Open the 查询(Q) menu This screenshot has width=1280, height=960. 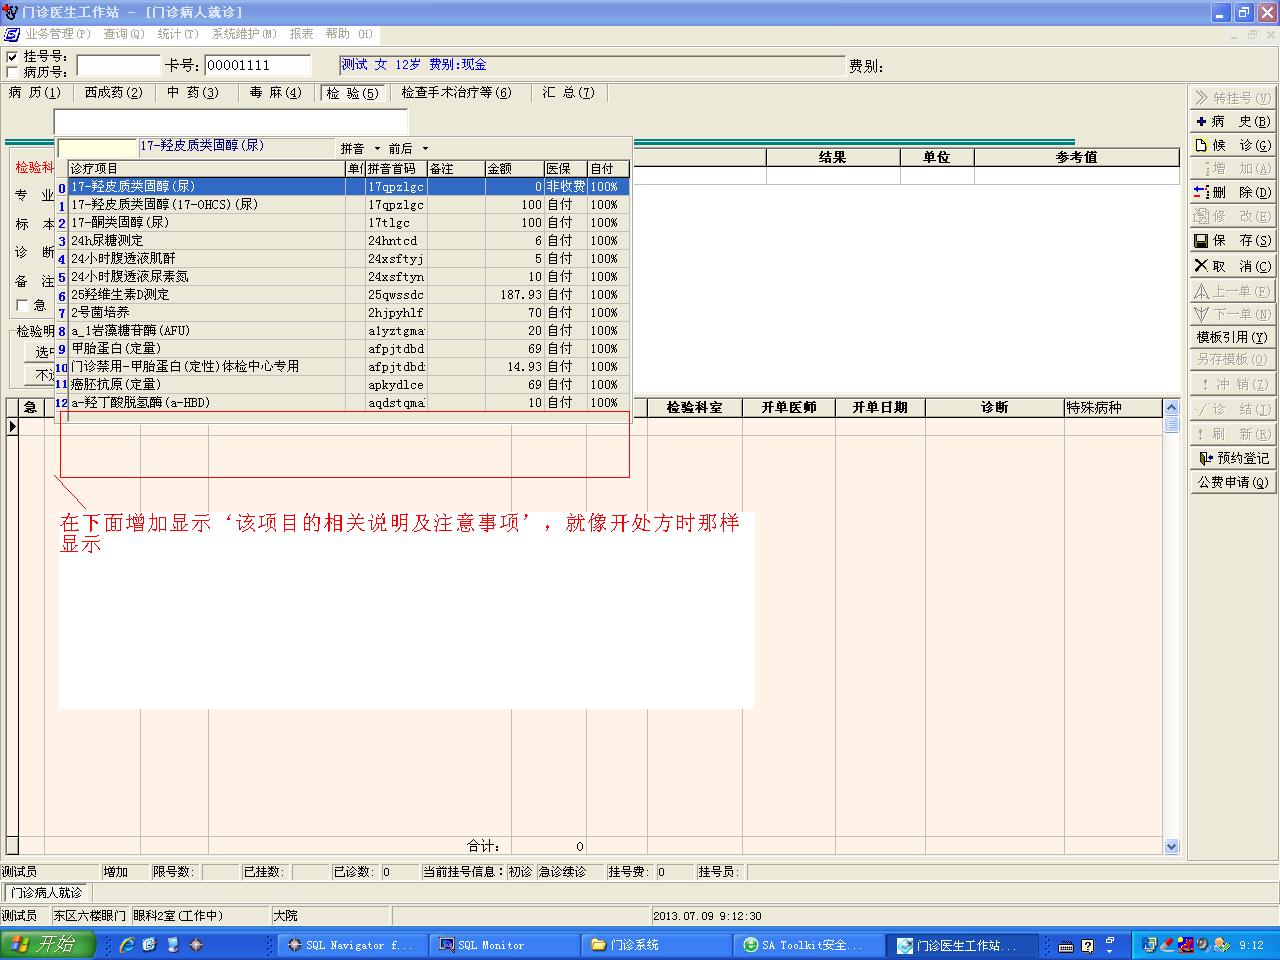click(124, 34)
